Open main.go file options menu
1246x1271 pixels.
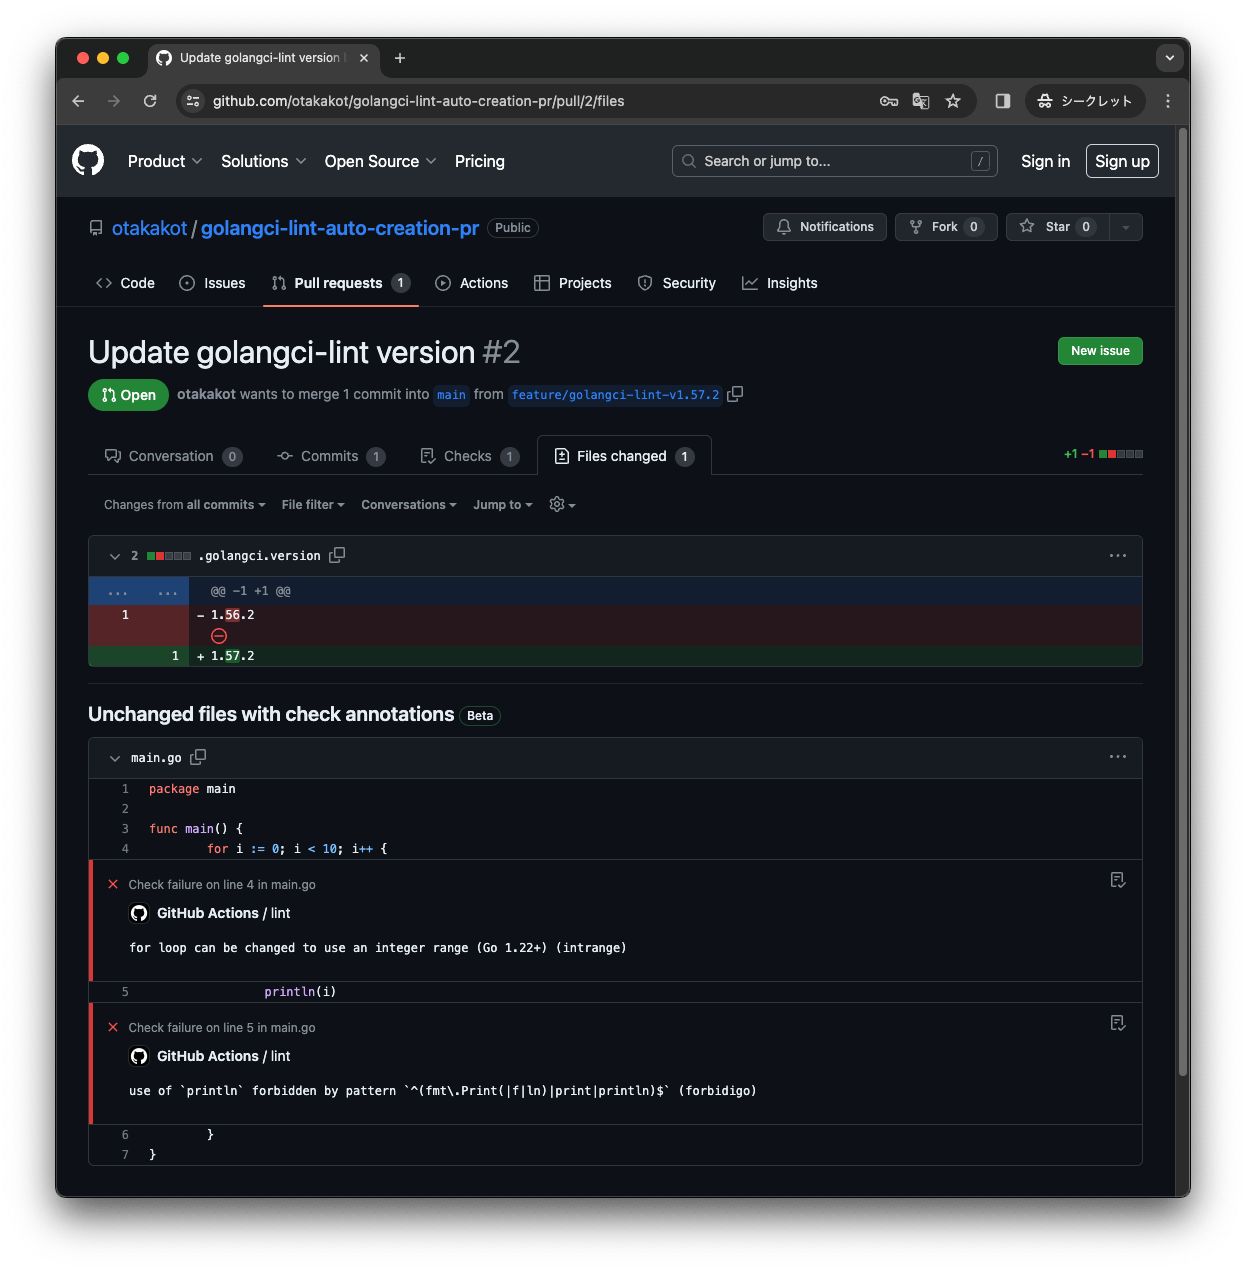[x=1118, y=757]
